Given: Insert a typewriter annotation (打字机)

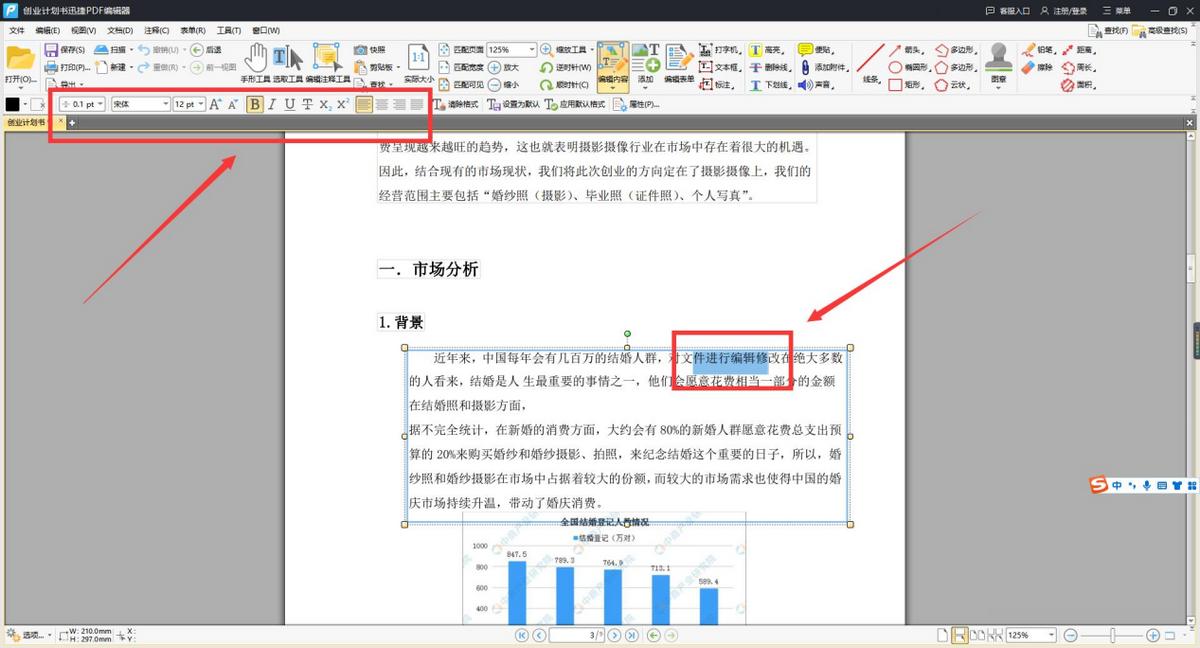Looking at the screenshot, I should coord(722,50).
